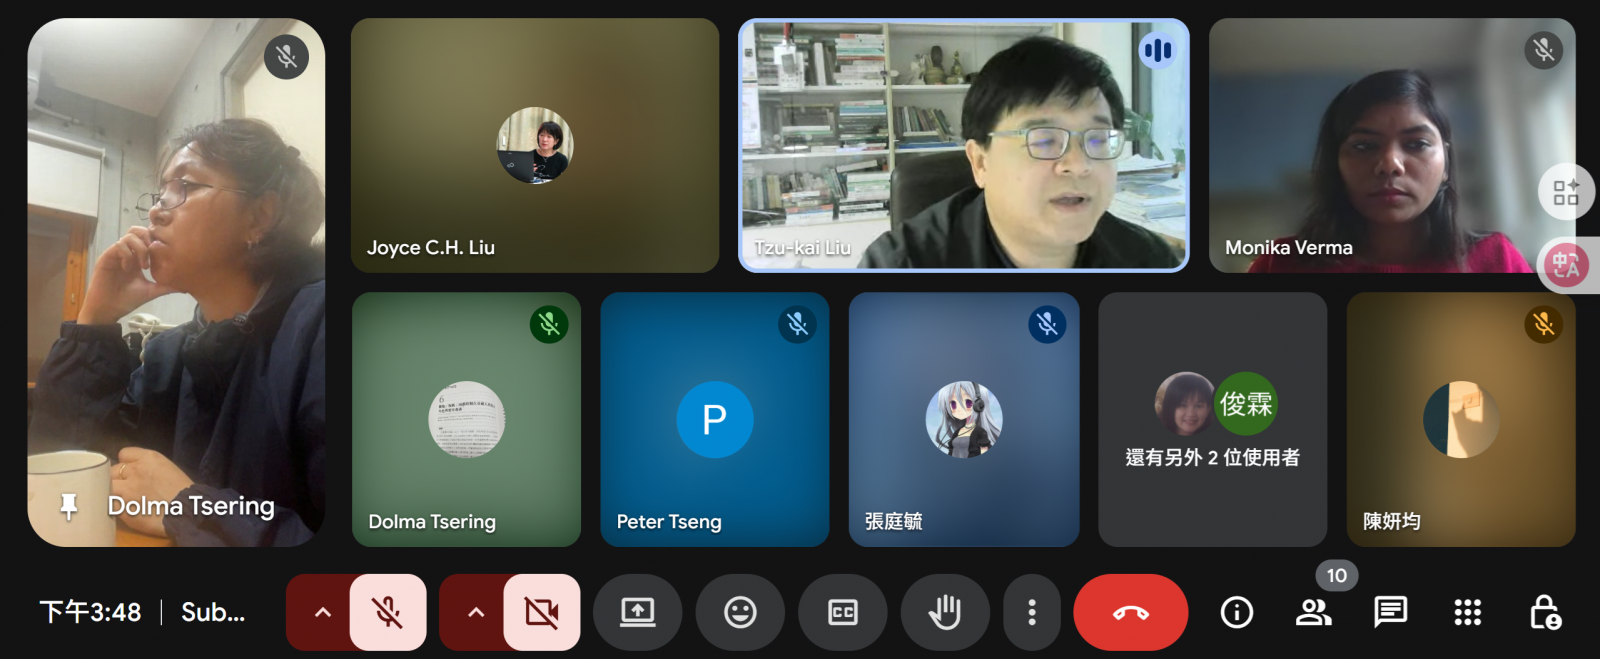1600x659 pixels.
Task: Open the emoji reactions picker
Action: tap(740, 612)
